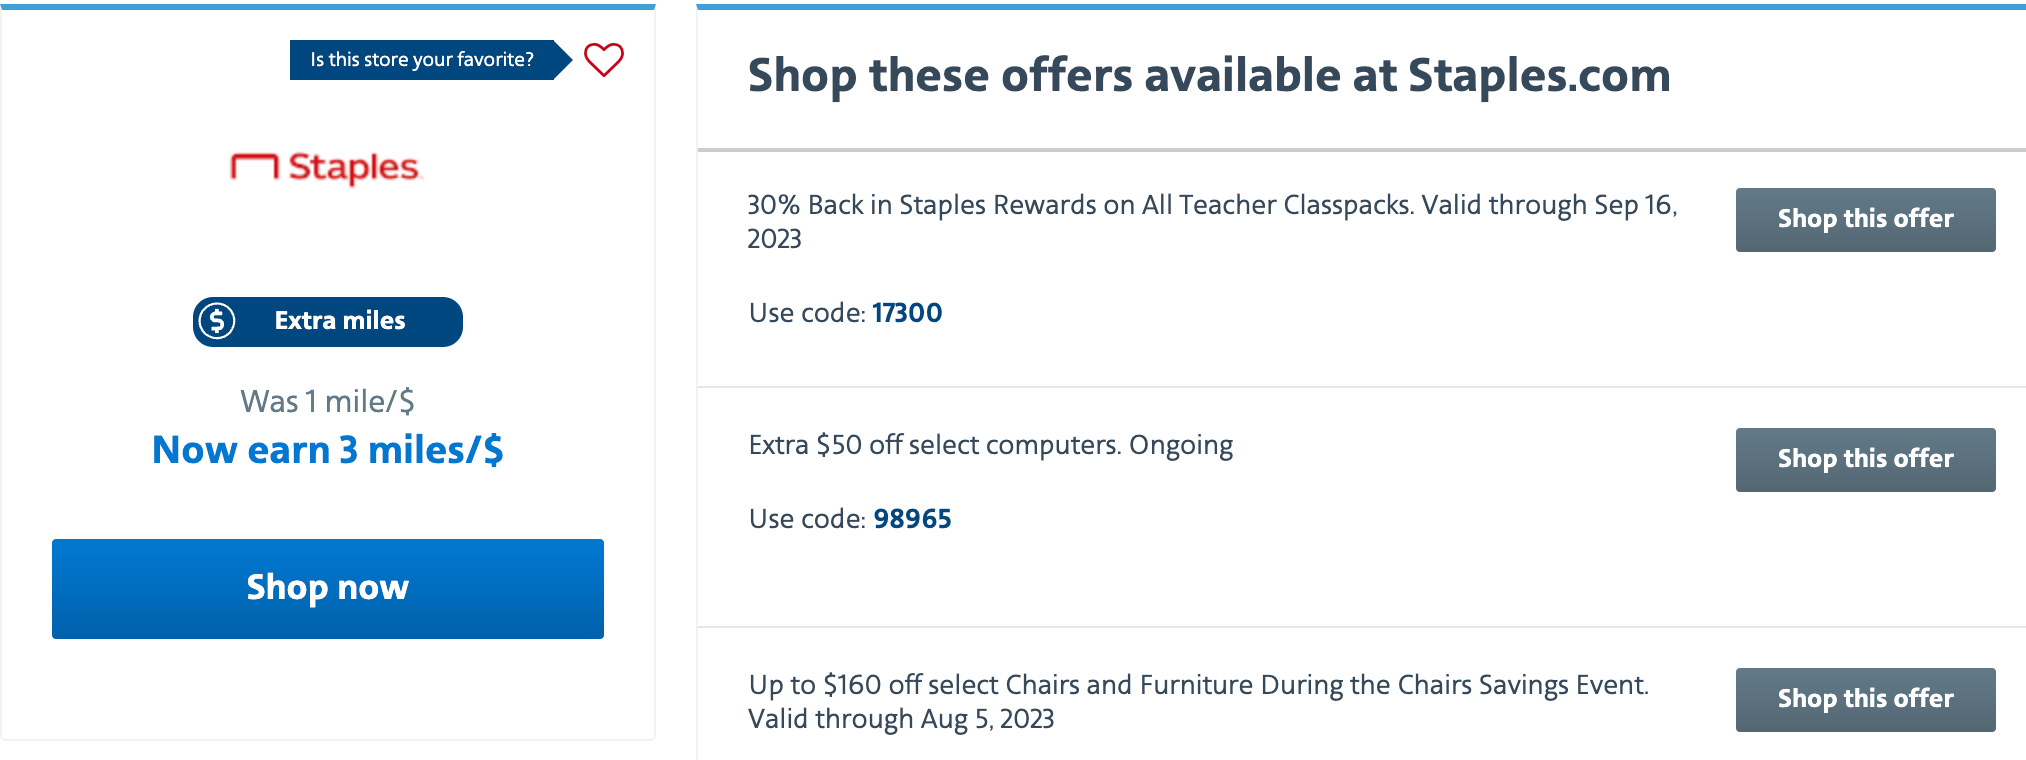
Task: Click the dollar sign icon in Extra miles badge
Action: coord(217,321)
